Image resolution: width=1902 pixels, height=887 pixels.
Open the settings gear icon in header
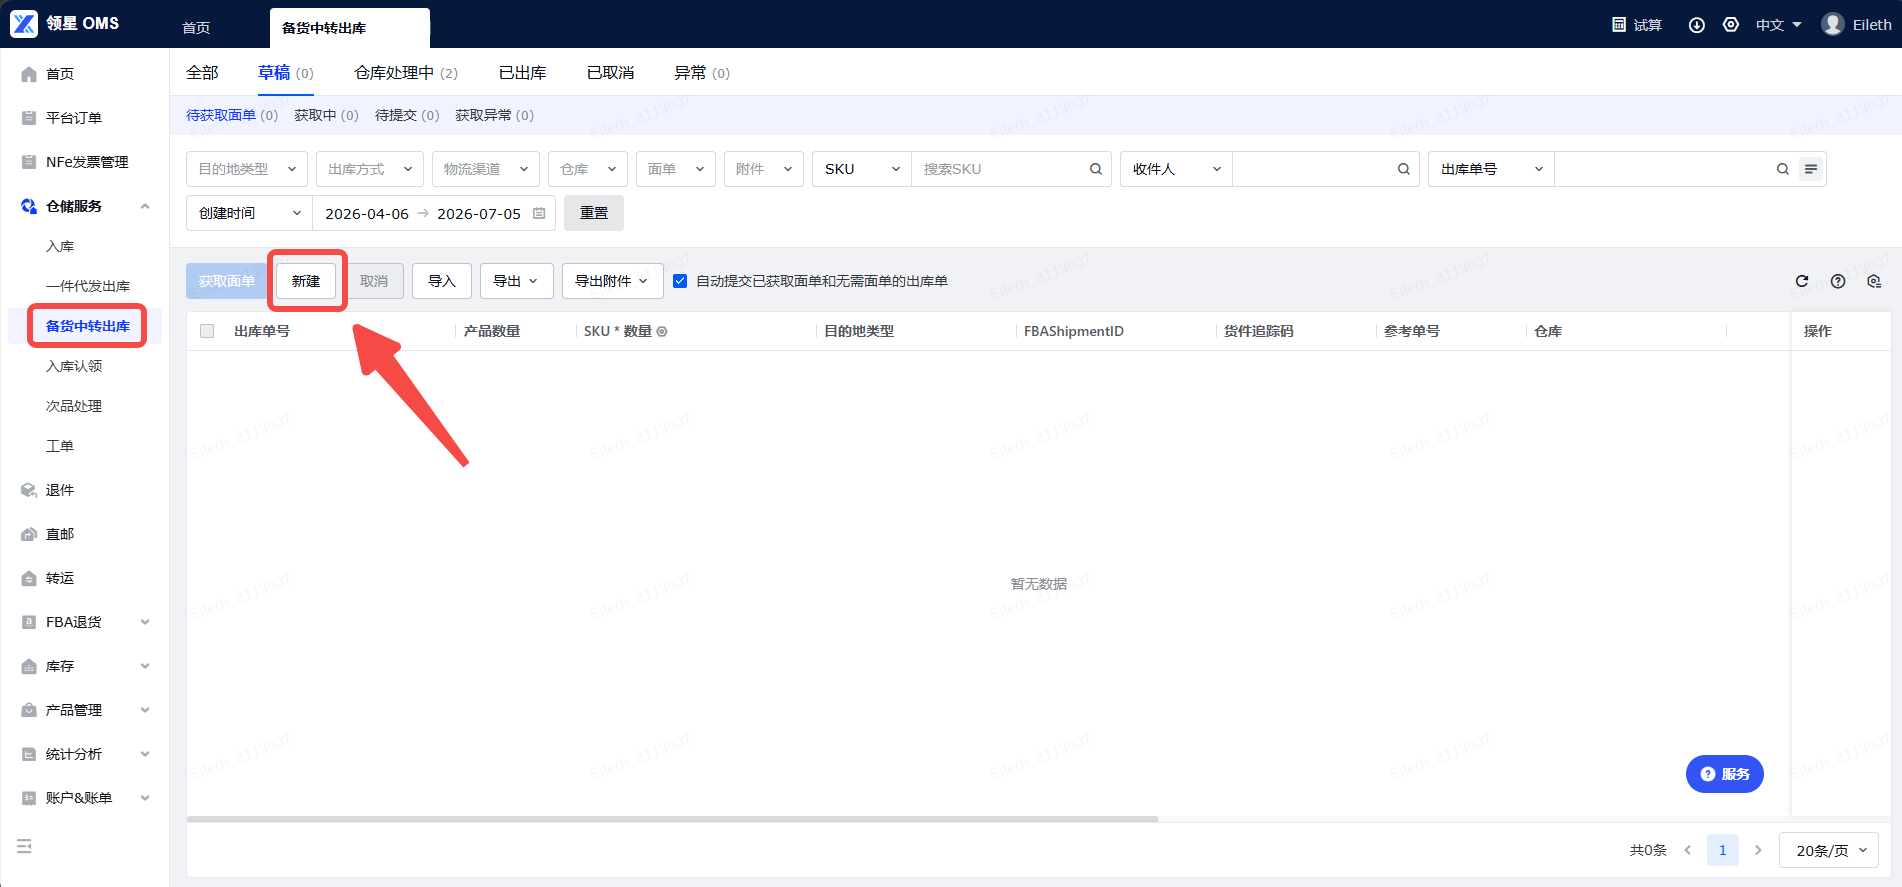(x=1731, y=25)
